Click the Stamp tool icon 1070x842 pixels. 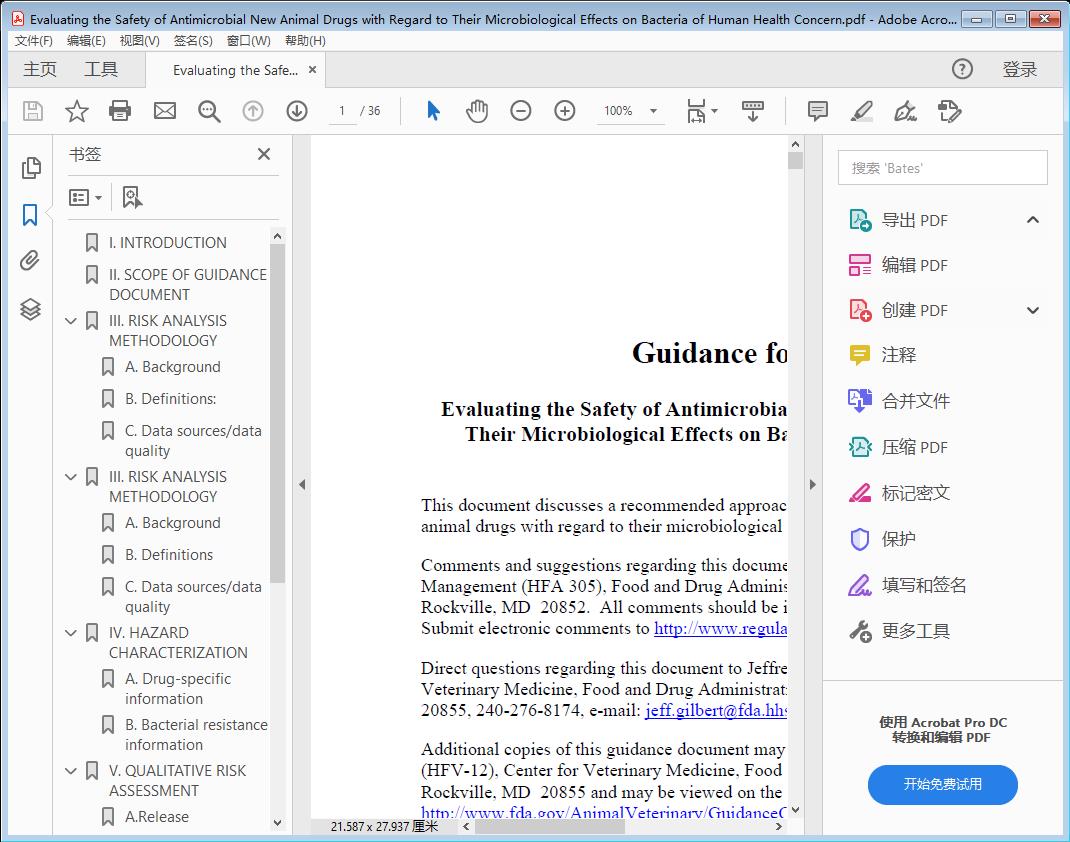click(x=949, y=111)
